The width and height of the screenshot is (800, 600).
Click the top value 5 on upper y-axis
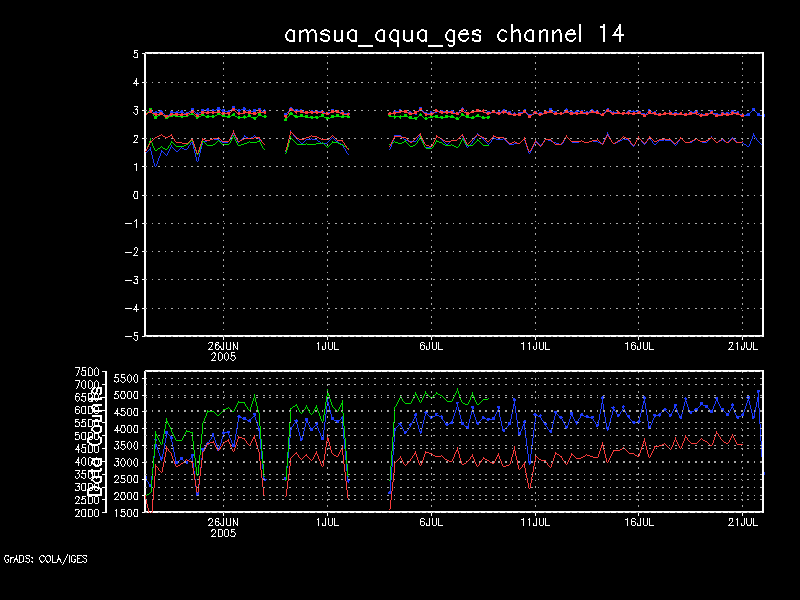click(x=135, y=55)
